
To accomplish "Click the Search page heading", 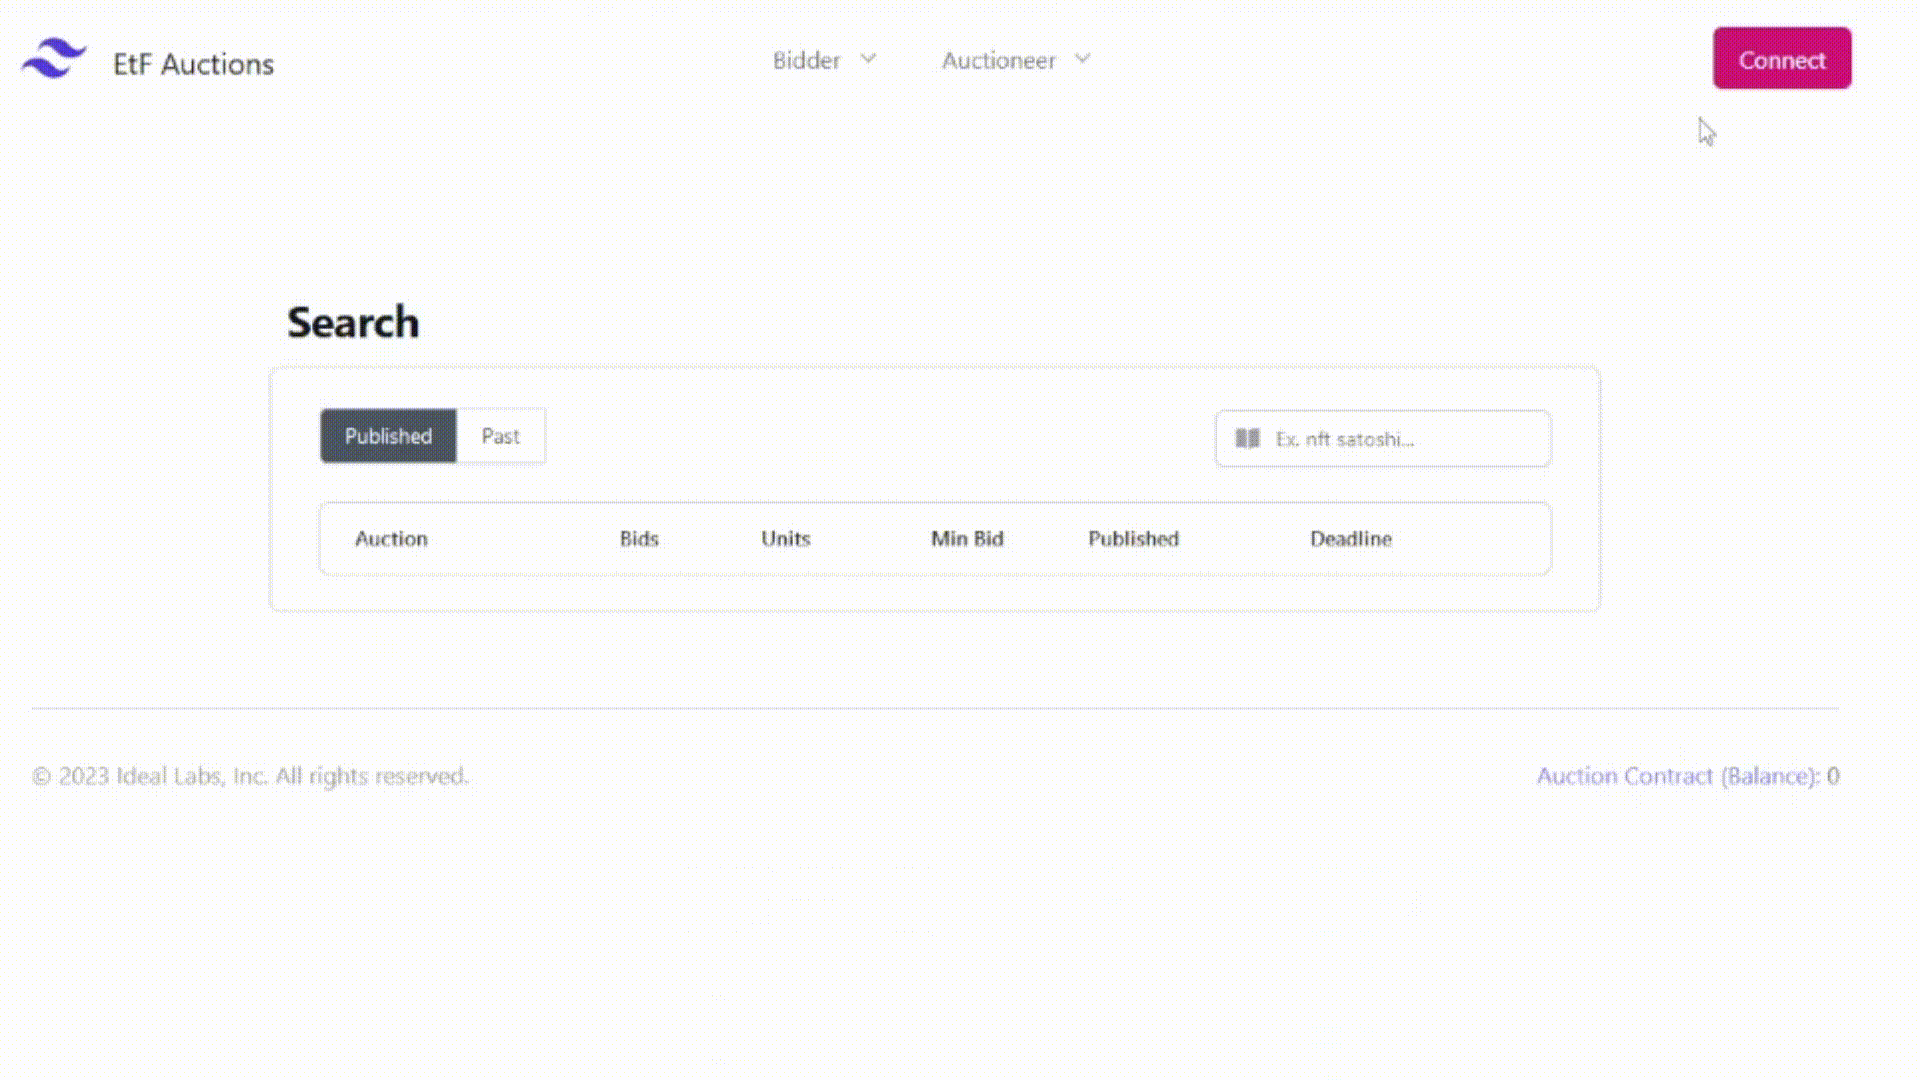I will click(x=353, y=323).
